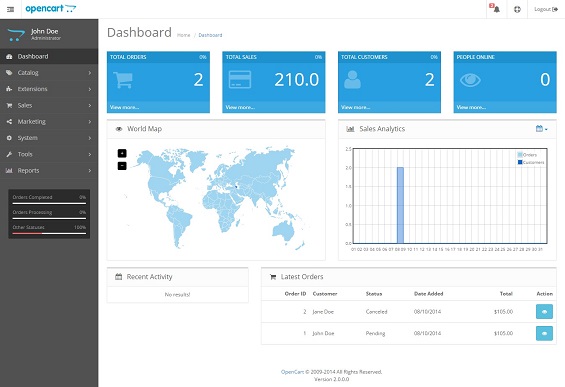
Task: Click the Other Statuses progress bar
Action: point(49,233)
